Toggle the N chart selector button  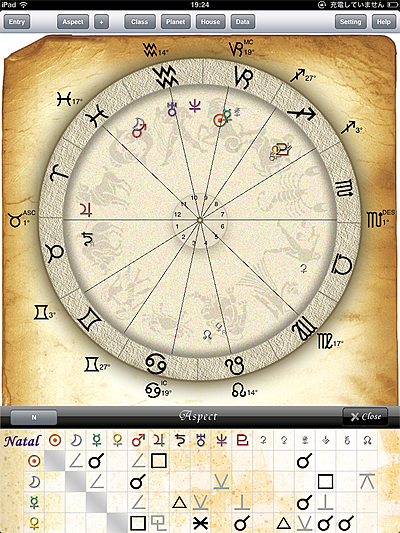(x=34, y=417)
